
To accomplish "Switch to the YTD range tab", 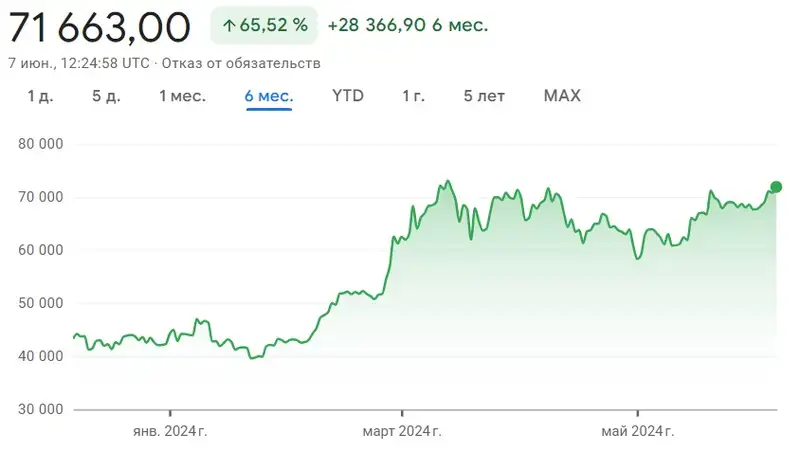I will coord(348,96).
